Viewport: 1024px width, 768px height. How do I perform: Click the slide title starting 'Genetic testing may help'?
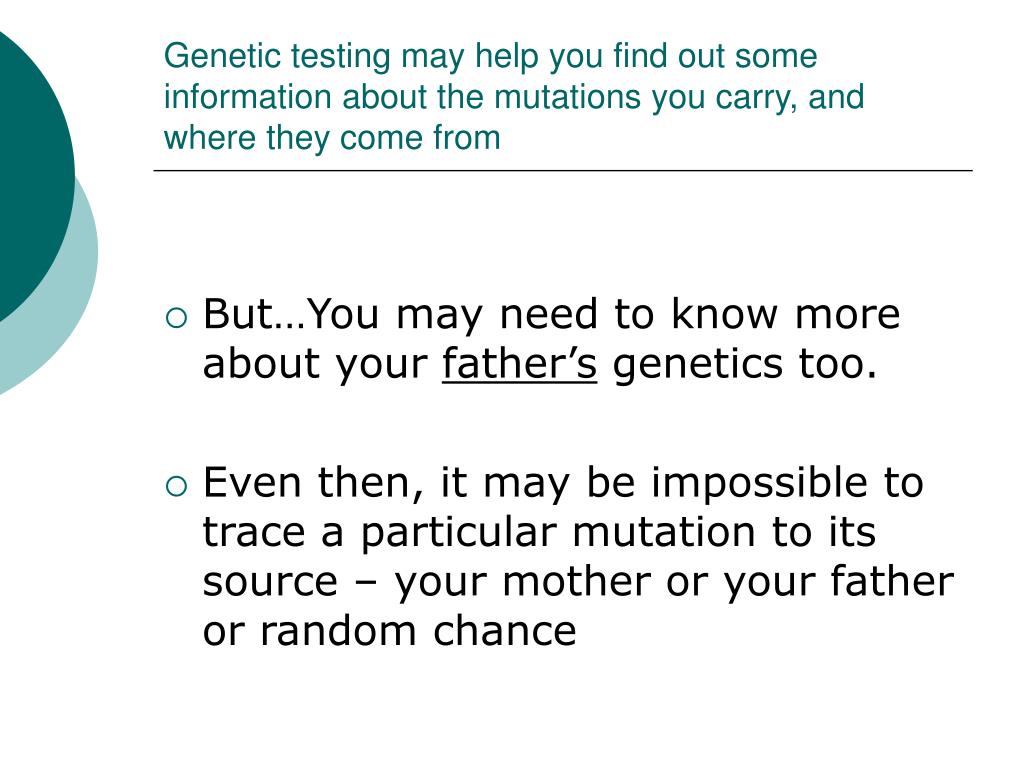(x=514, y=97)
